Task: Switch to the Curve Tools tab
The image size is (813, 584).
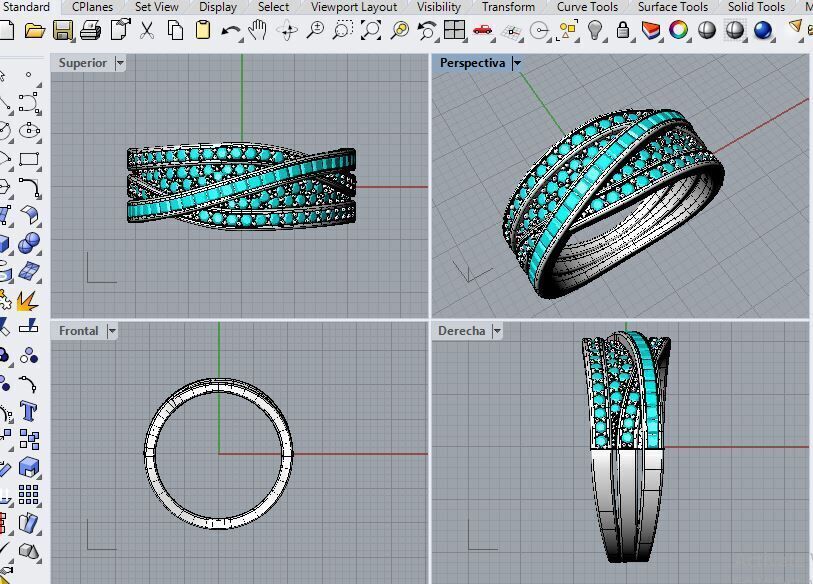Action: click(x=587, y=7)
